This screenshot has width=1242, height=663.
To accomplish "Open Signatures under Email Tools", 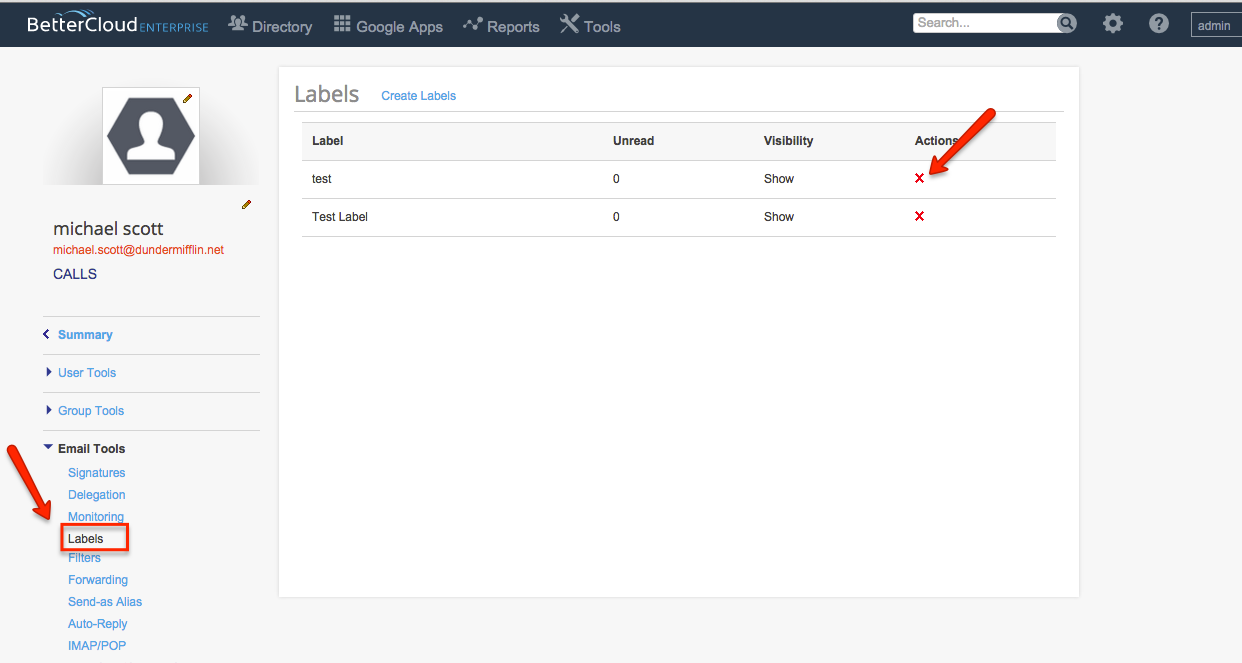I will [x=97, y=473].
